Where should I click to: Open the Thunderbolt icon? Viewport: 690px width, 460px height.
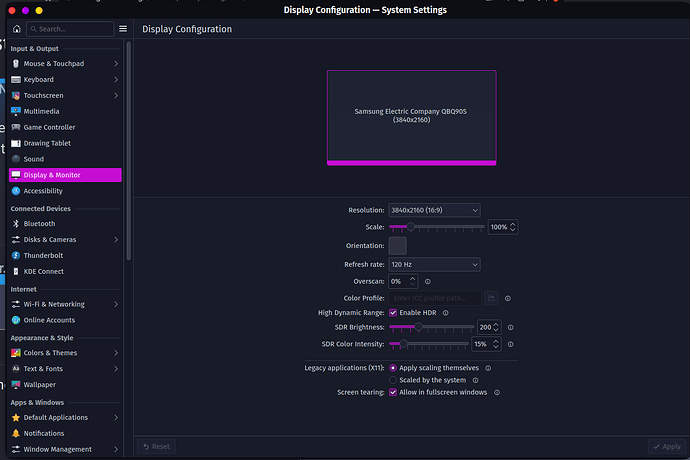click(x=16, y=255)
